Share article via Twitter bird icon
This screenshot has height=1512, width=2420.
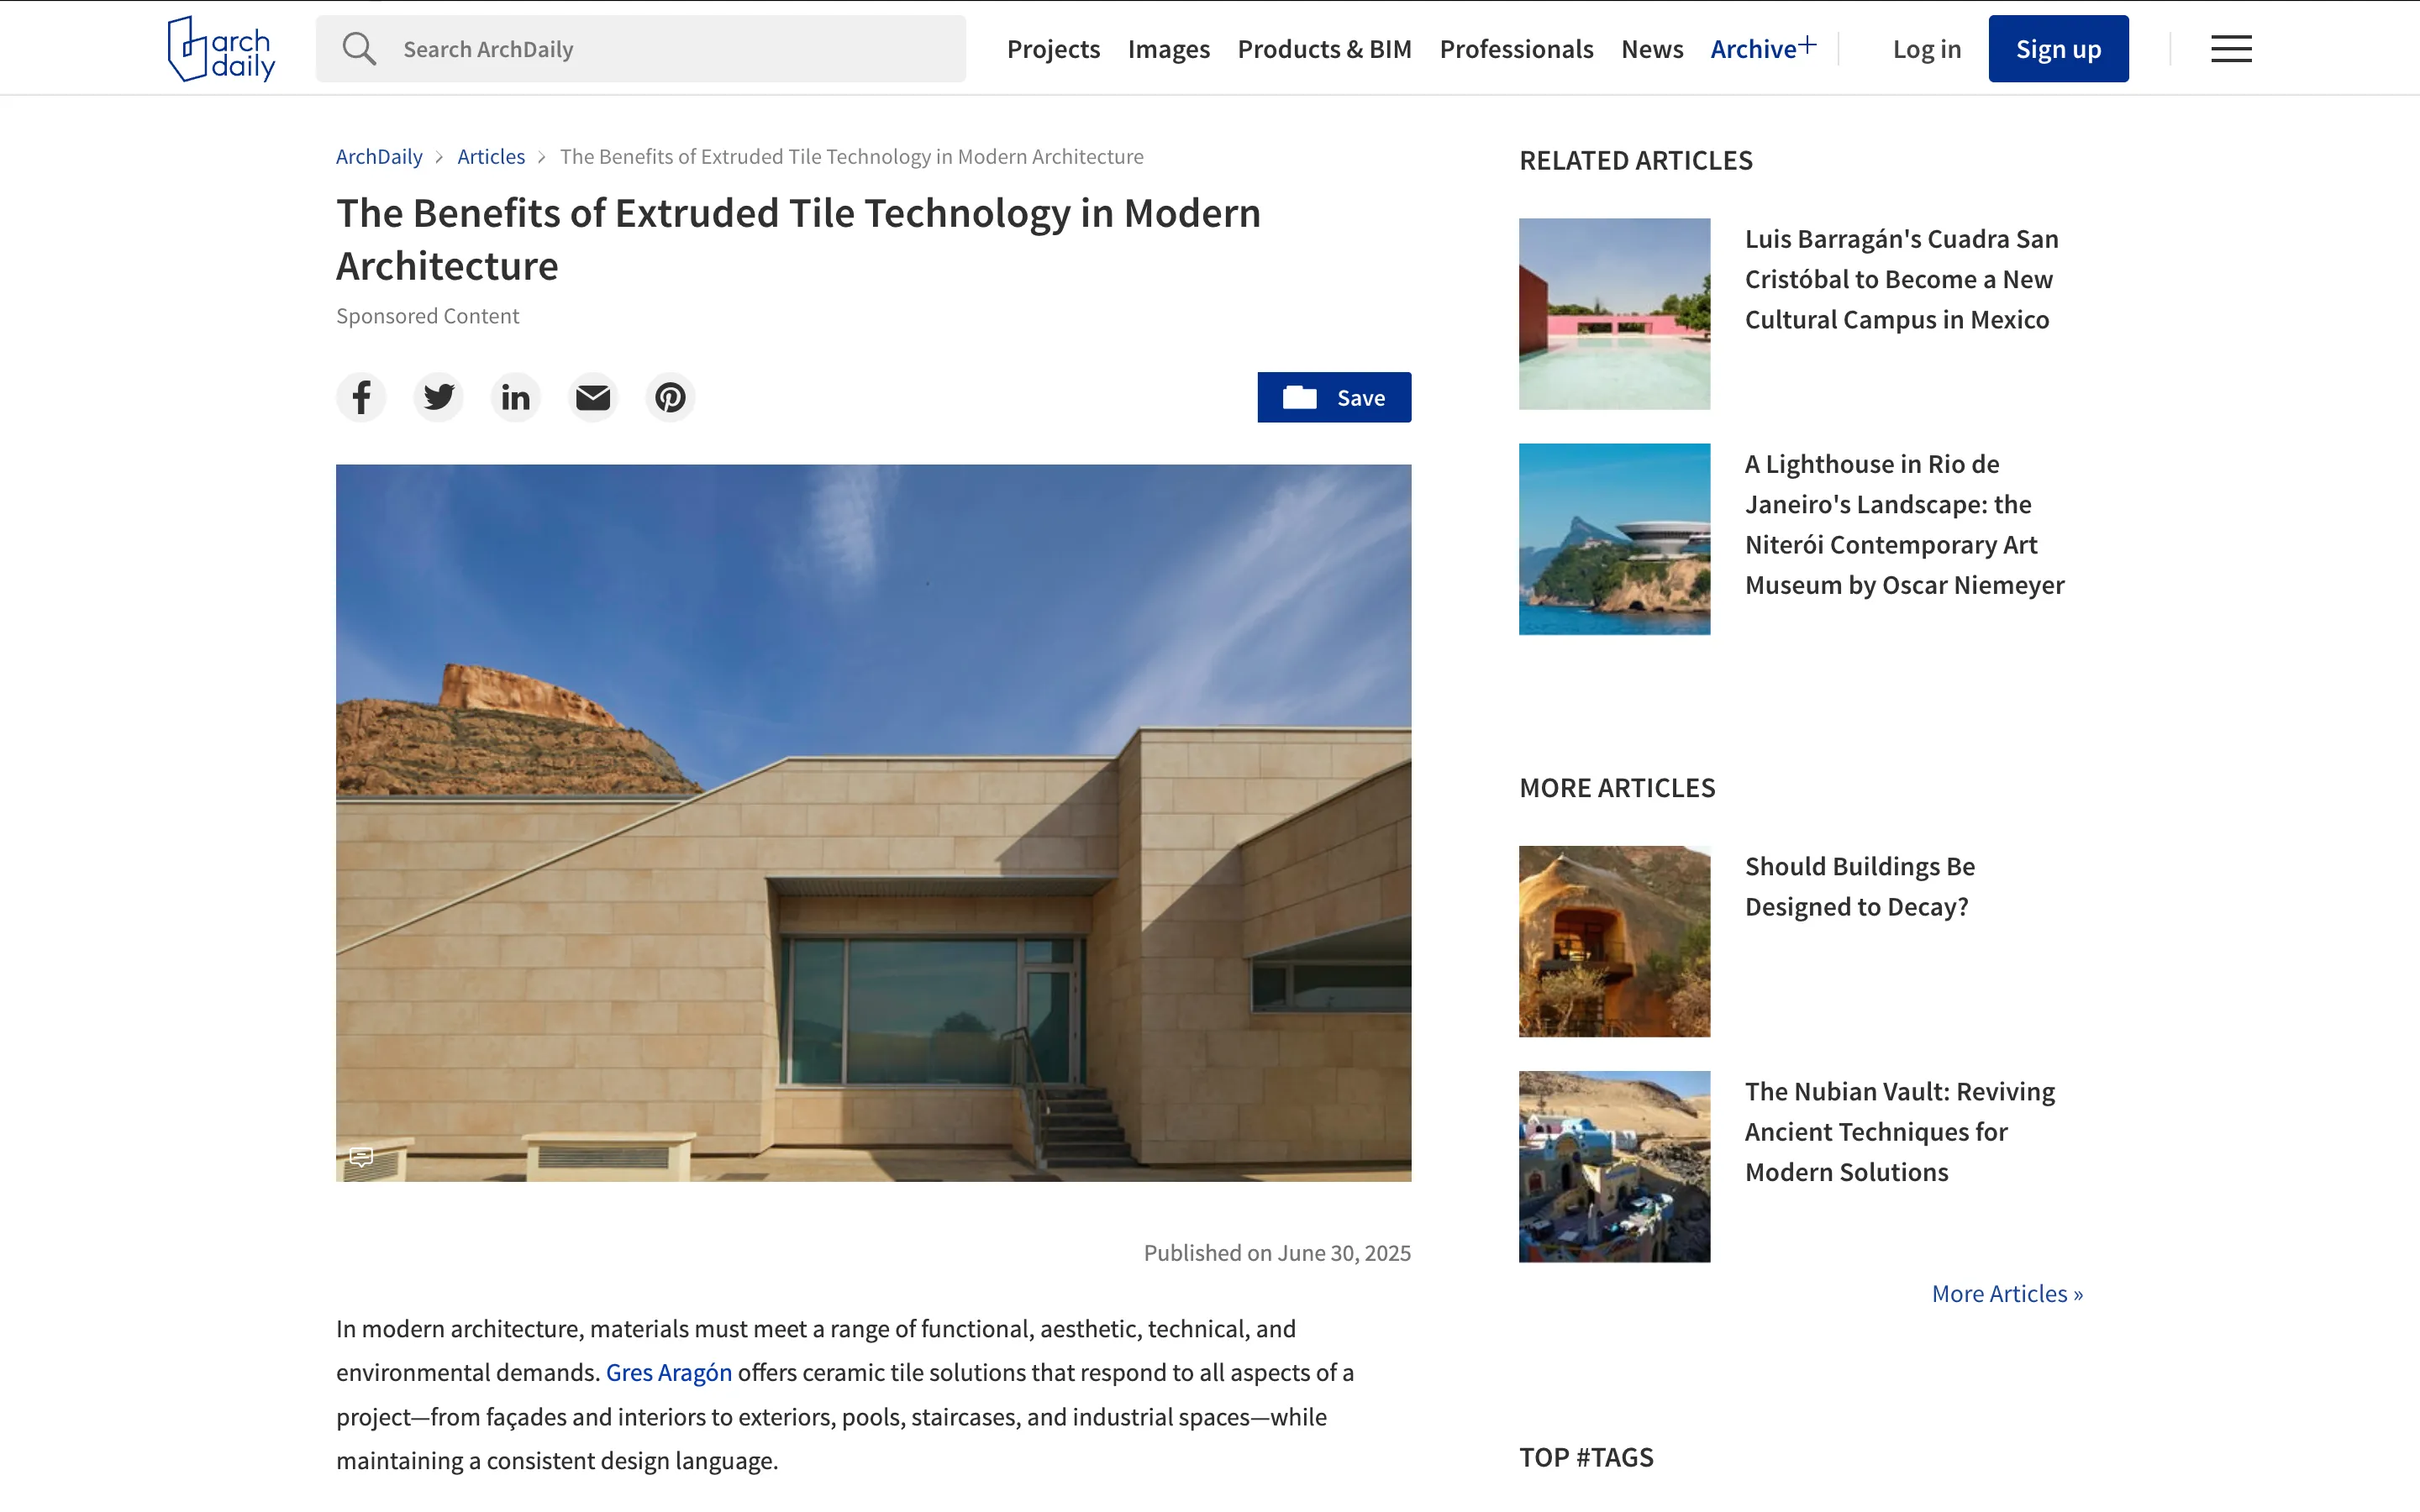438,397
